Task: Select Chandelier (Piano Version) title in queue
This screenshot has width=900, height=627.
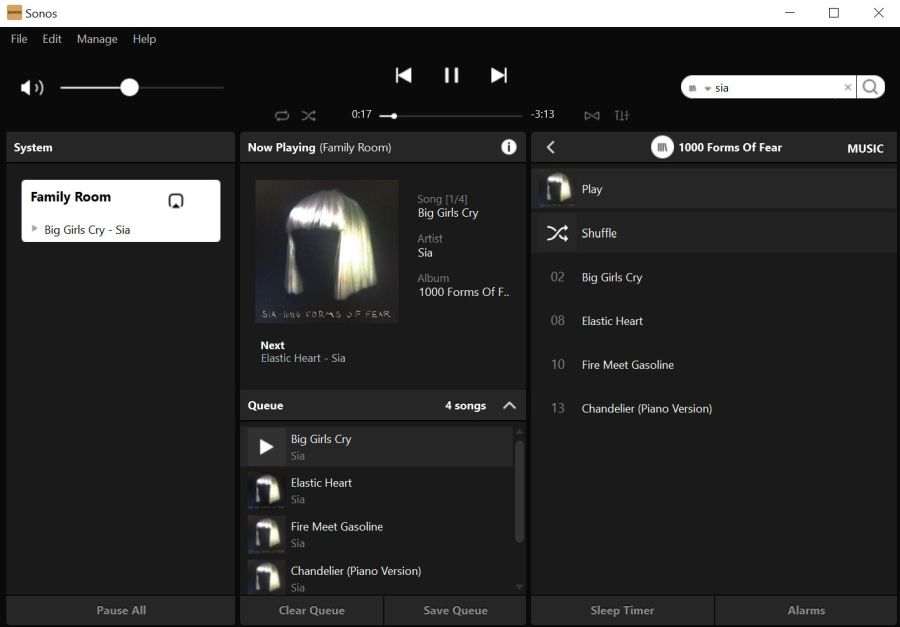Action: [356, 571]
